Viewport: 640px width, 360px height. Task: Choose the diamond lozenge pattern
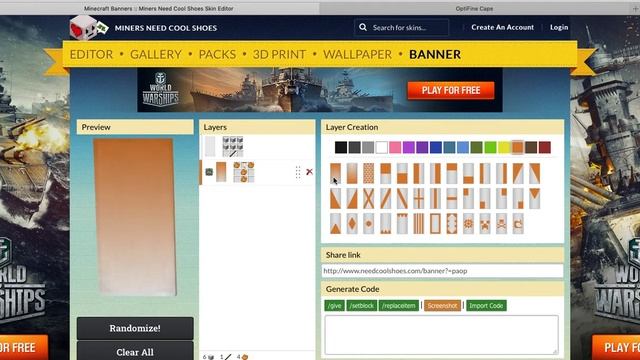[x=352, y=224]
